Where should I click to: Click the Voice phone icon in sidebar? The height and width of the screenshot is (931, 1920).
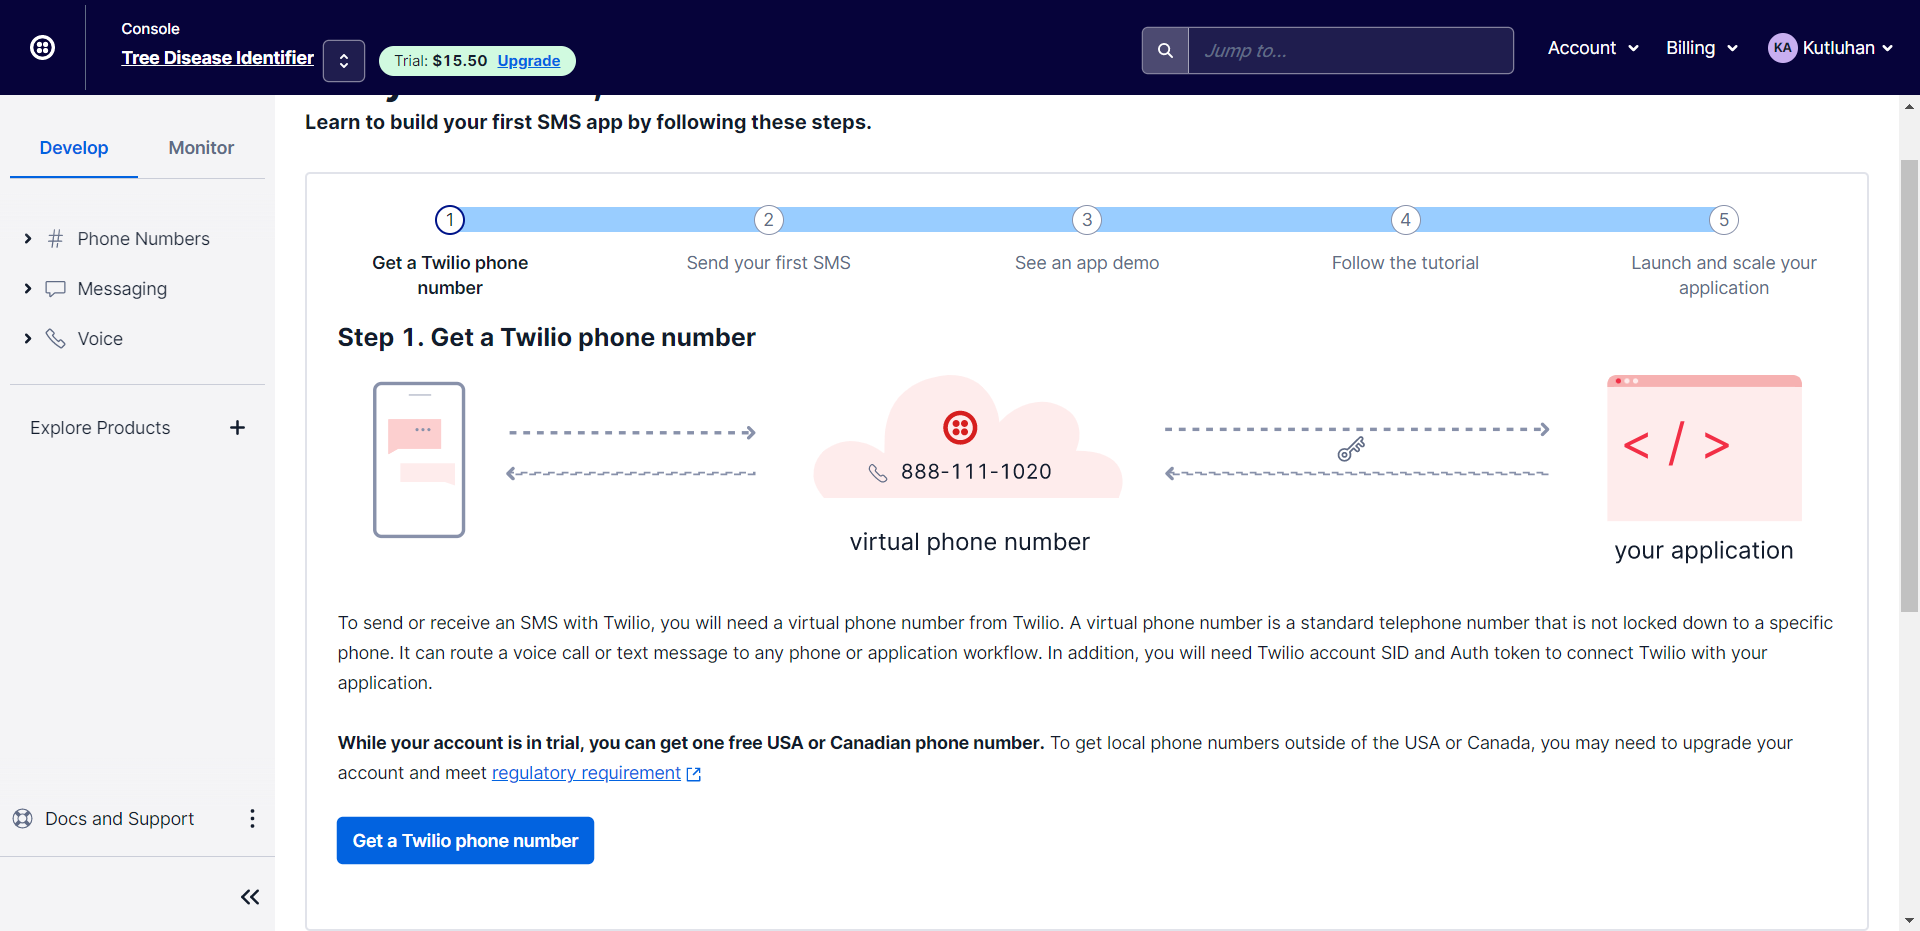(56, 339)
